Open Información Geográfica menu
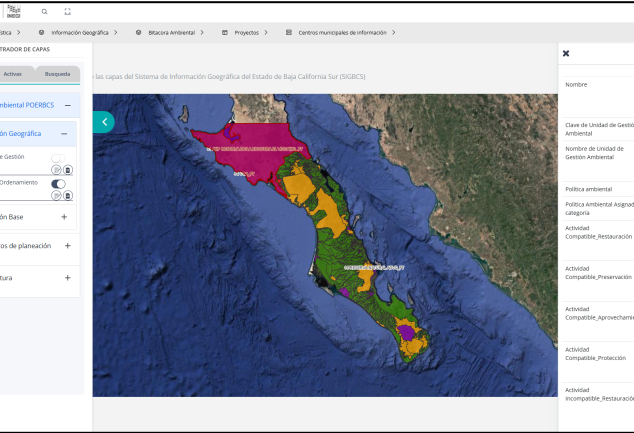The width and height of the screenshot is (634, 433). click(x=80, y=33)
